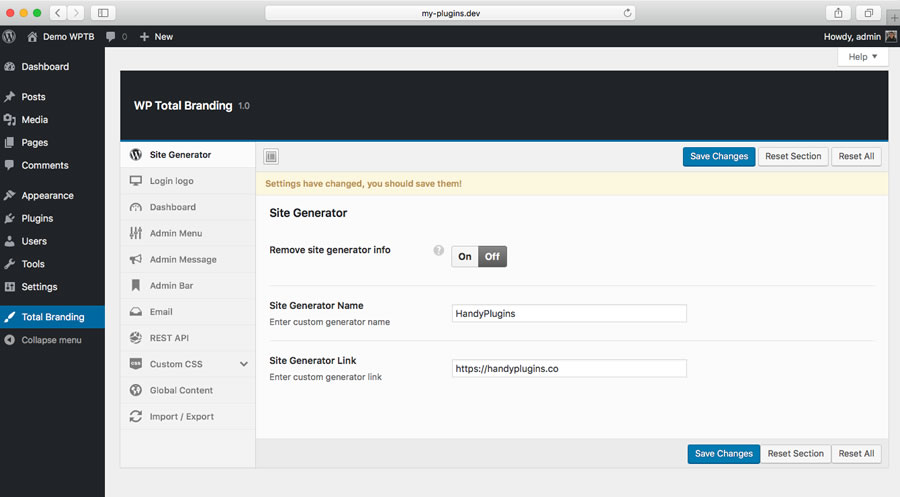Click the plus icon beside New
Viewport: 900px width, 497px height.
click(144, 37)
